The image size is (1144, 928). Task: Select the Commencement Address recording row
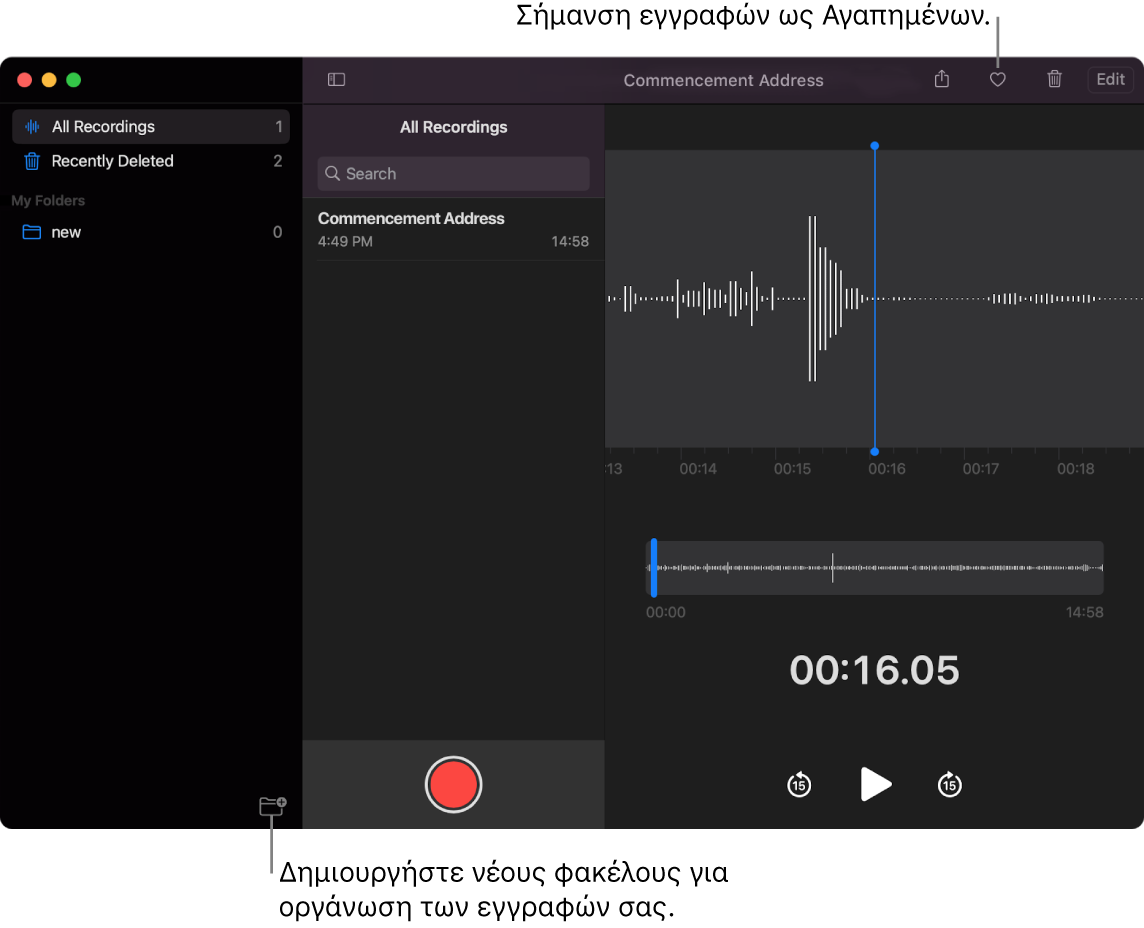(453, 229)
